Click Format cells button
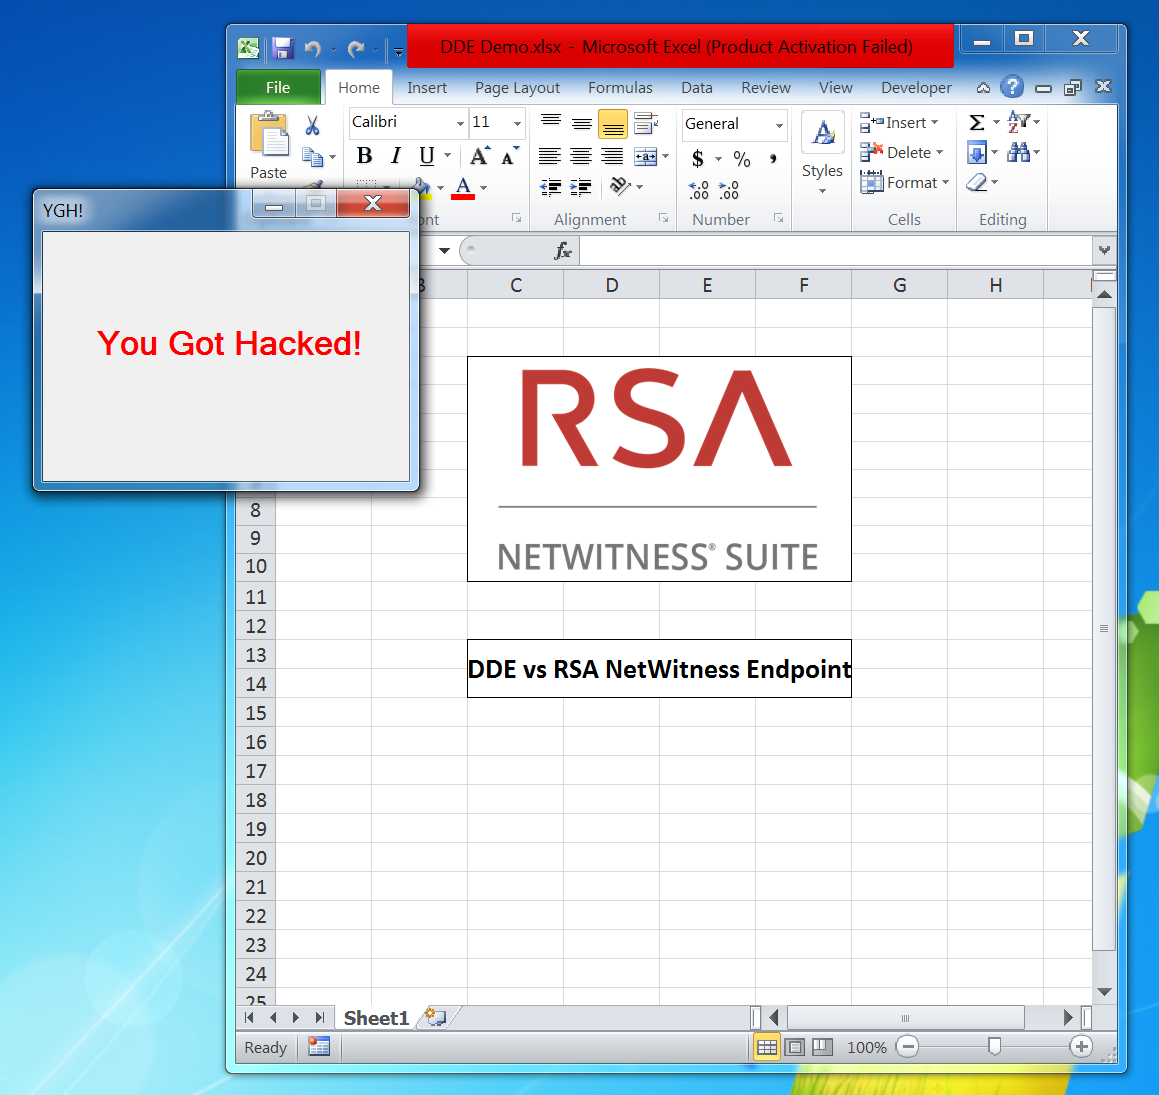This screenshot has height=1095, width=1159. (x=905, y=183)
